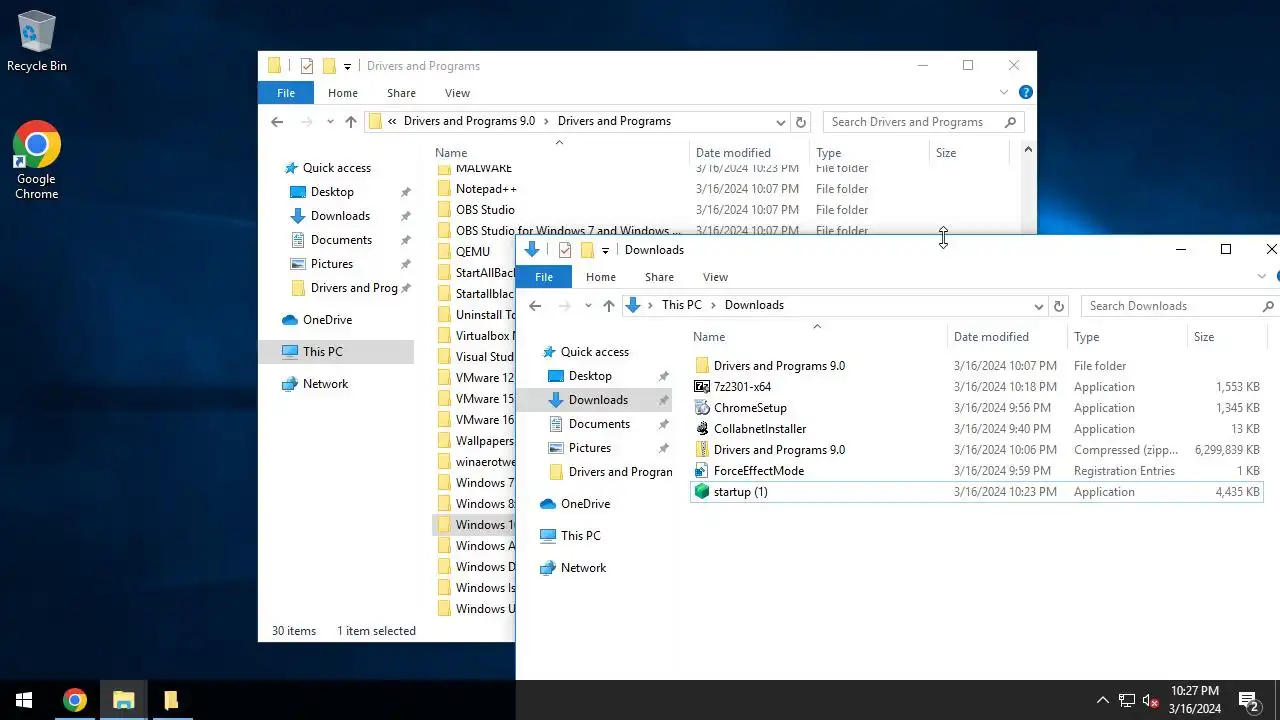Switch to highlighted File Explorer taskbar button
This screenshot has width=1280, height=720.
(124, 700)
